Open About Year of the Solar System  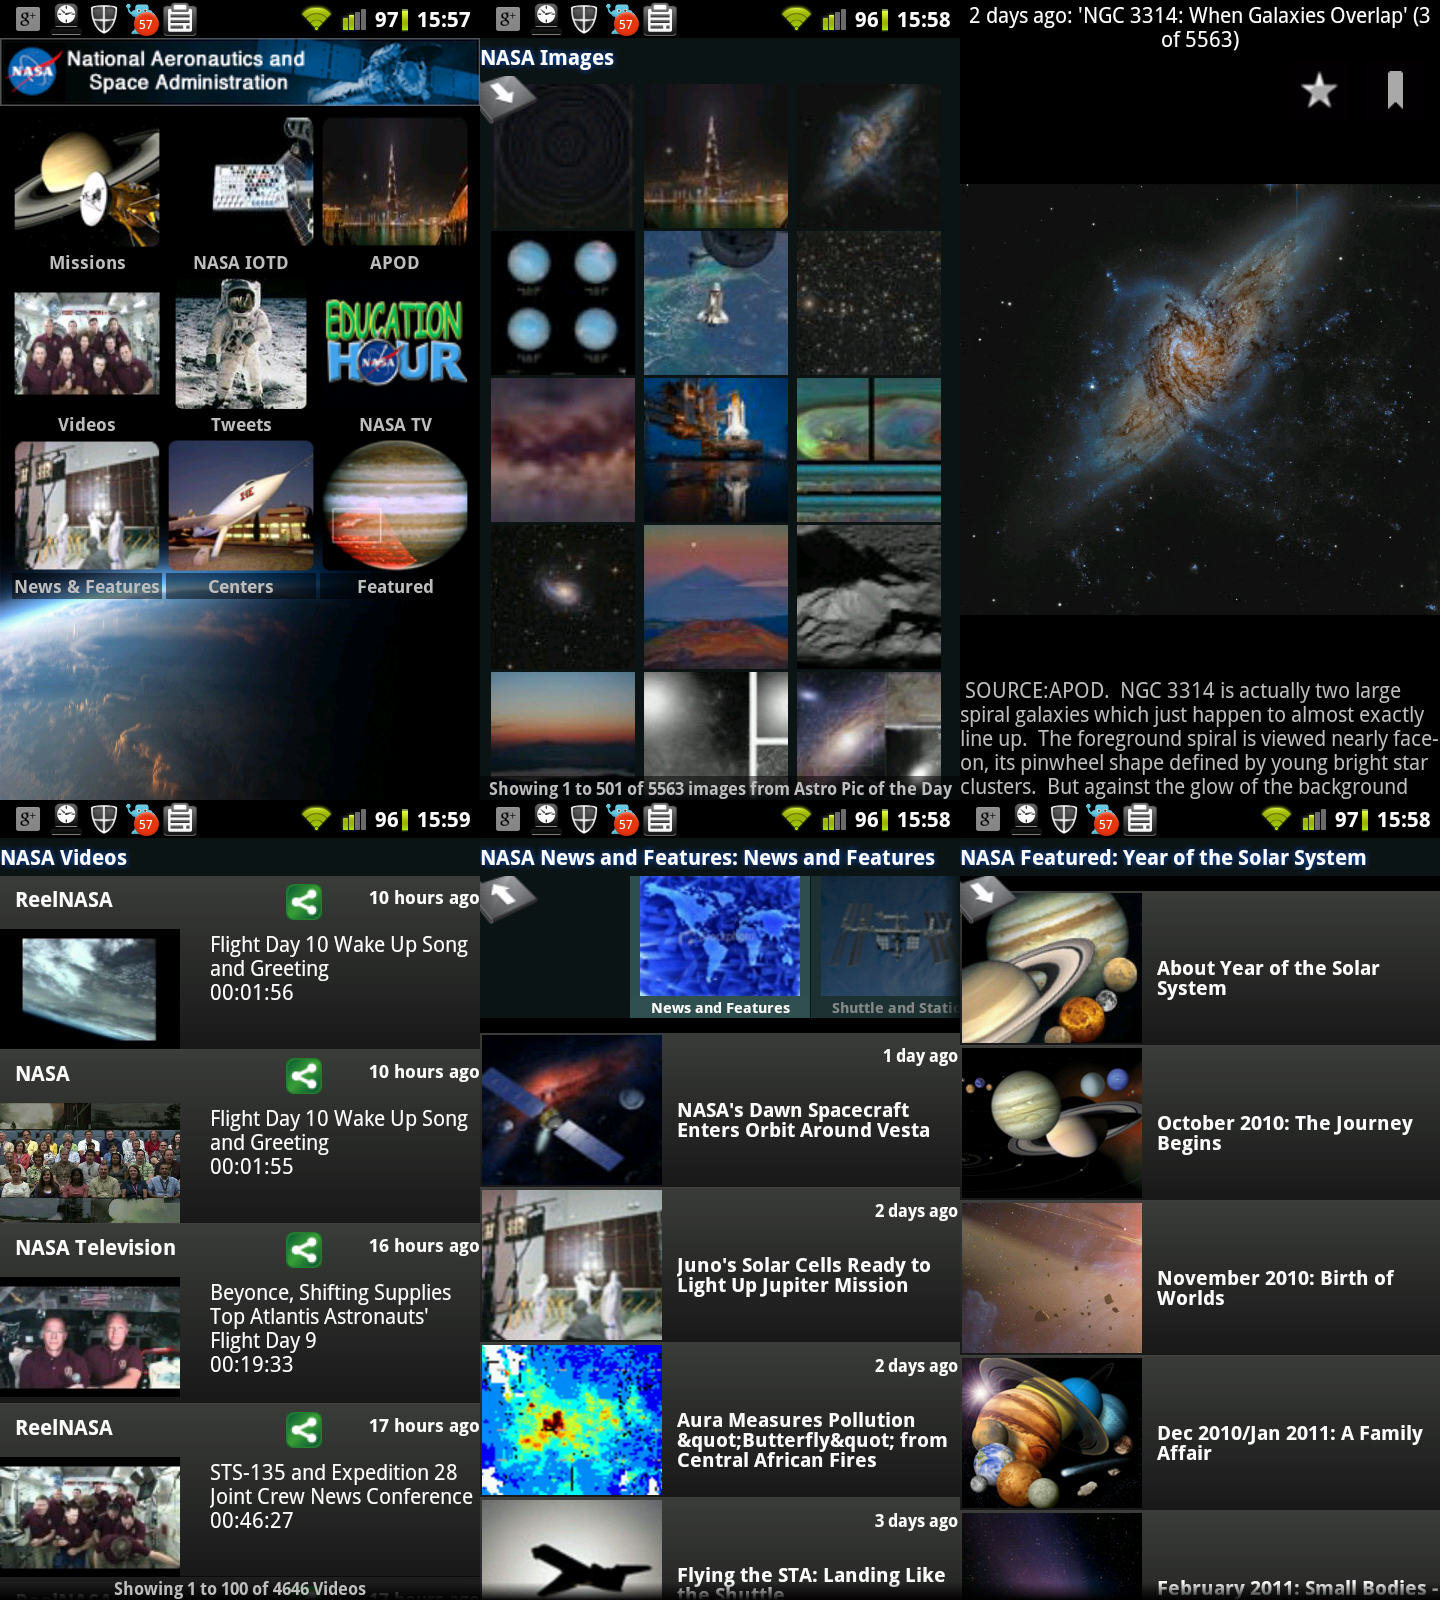pos(1200,968)
